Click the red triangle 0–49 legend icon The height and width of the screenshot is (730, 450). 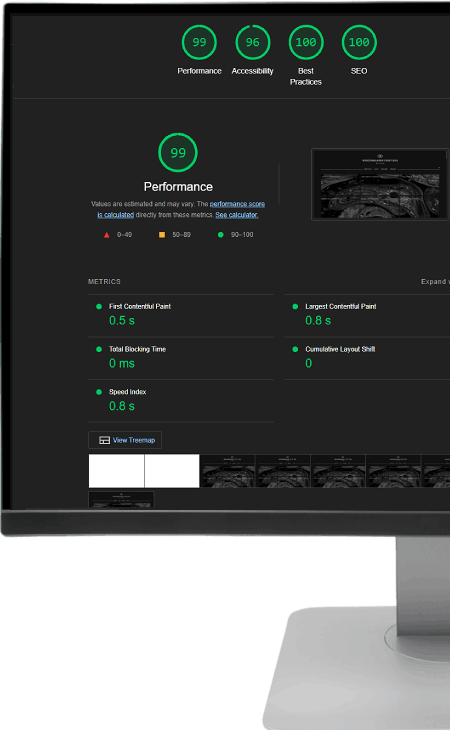[107, 235]
